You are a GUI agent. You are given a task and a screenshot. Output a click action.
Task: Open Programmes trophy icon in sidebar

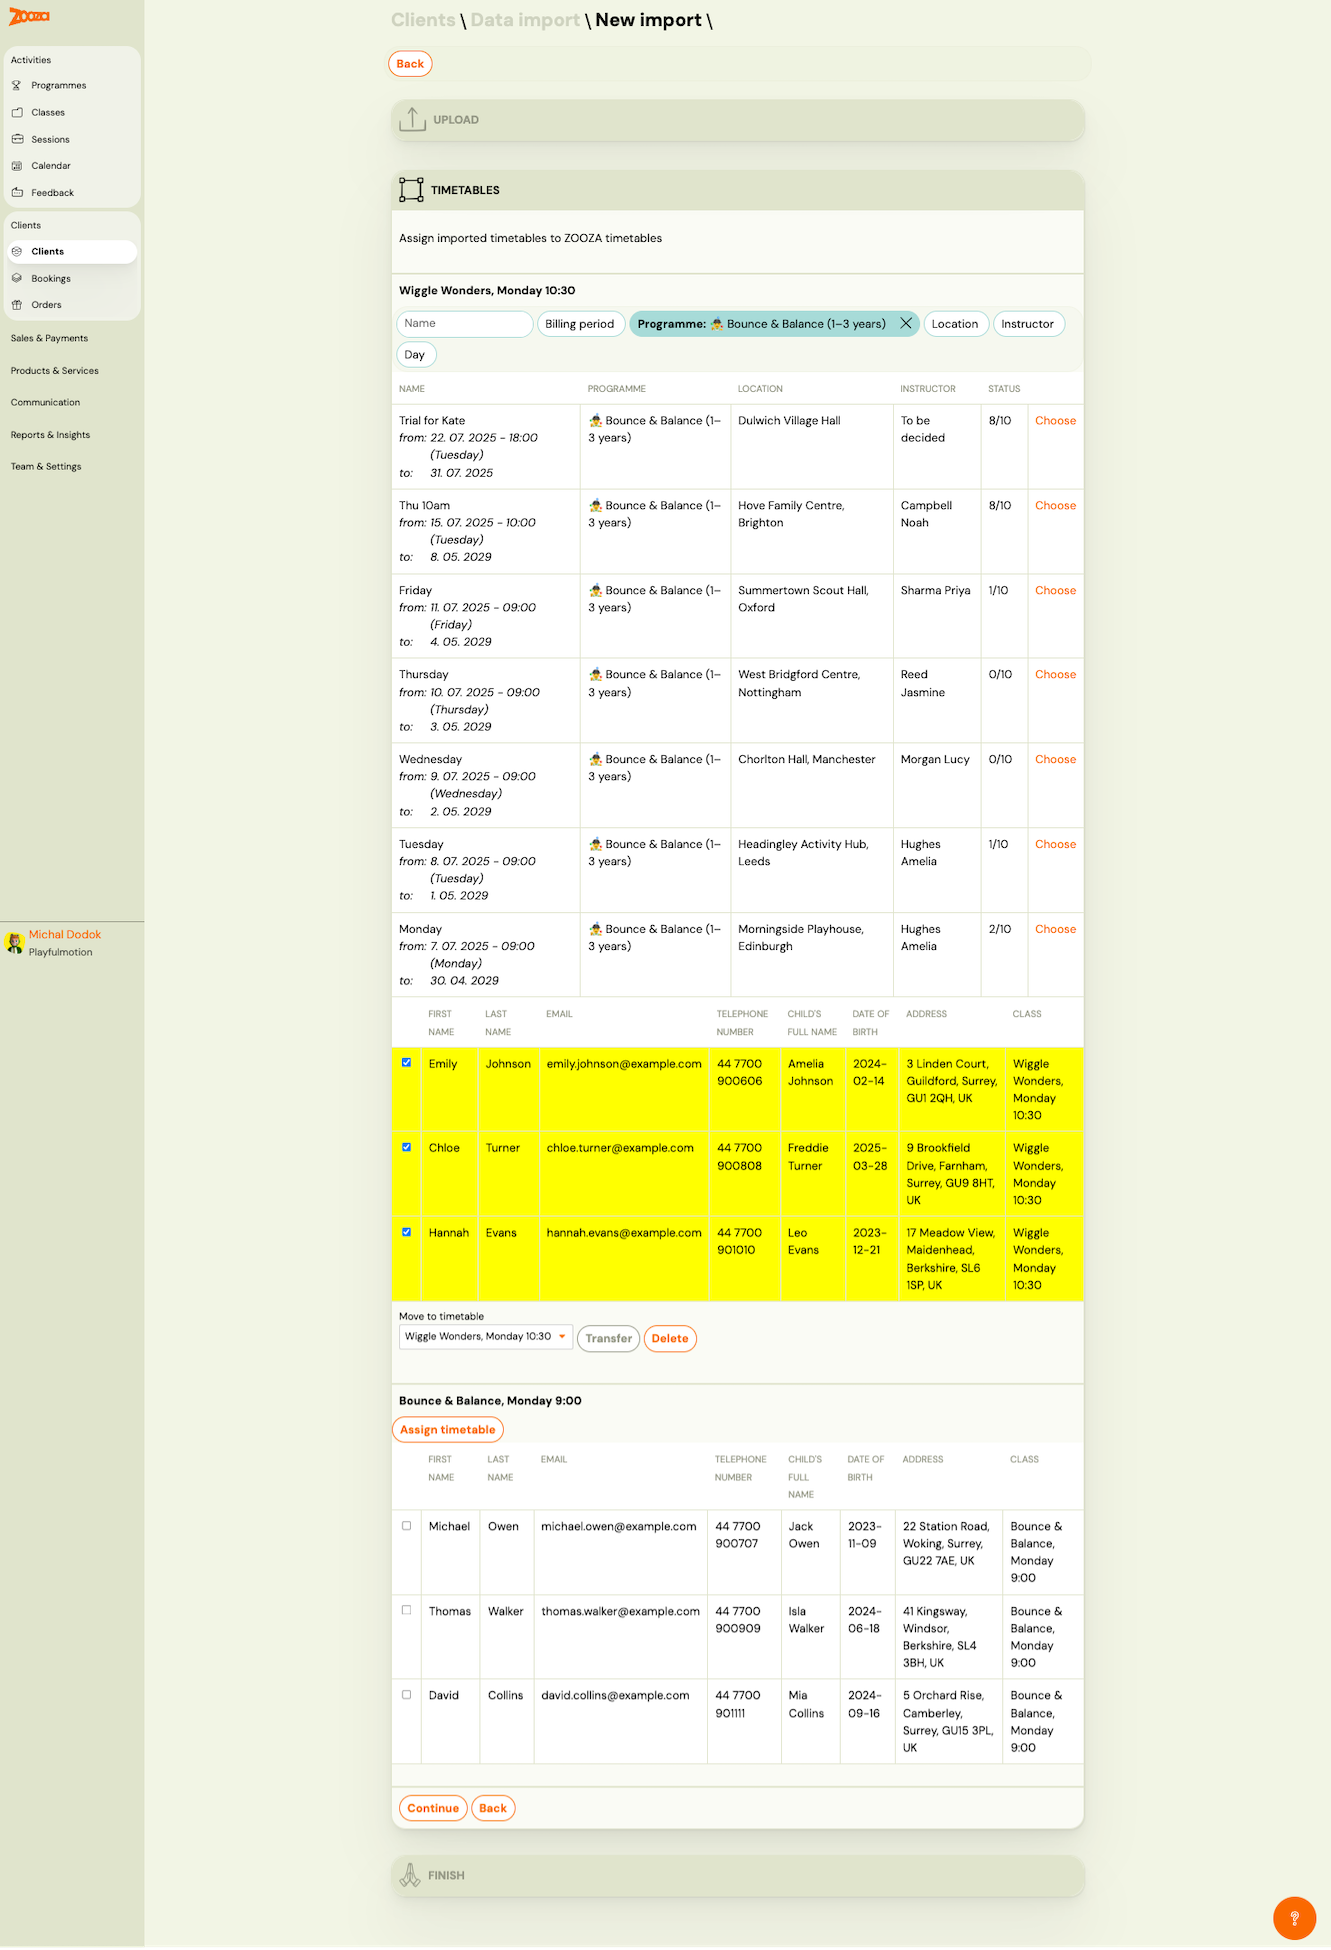pyautogui.click(x=17, y=86)
